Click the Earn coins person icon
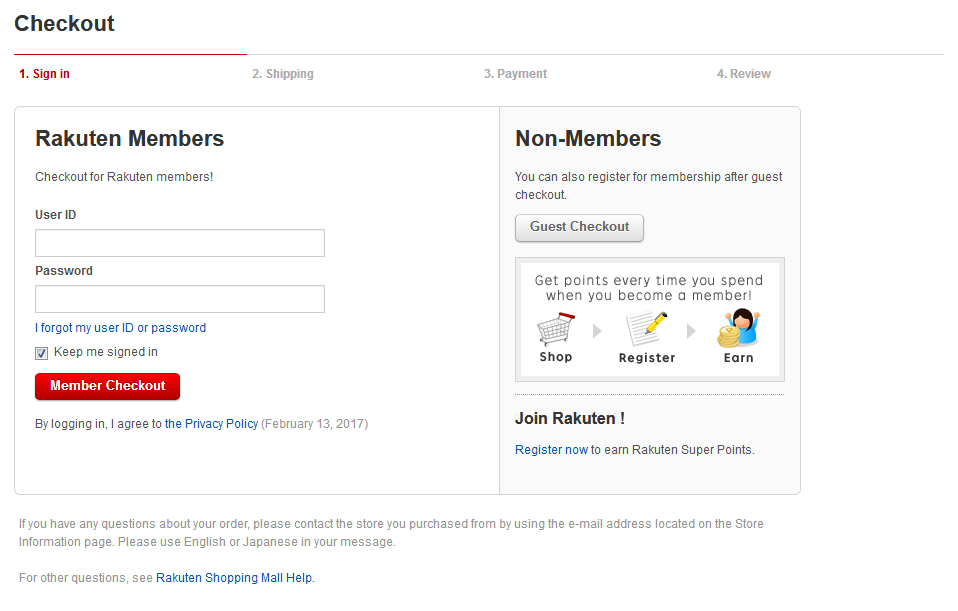The height and width of the screenshot is (611, 958). pos(738,328)
